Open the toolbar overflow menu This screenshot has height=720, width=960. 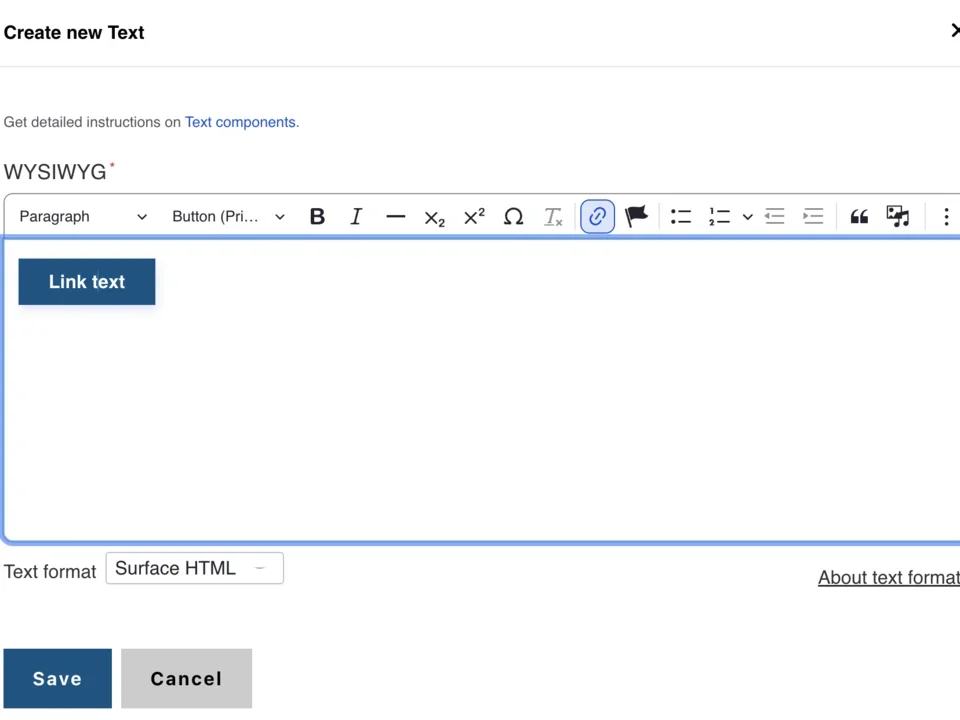945,216
